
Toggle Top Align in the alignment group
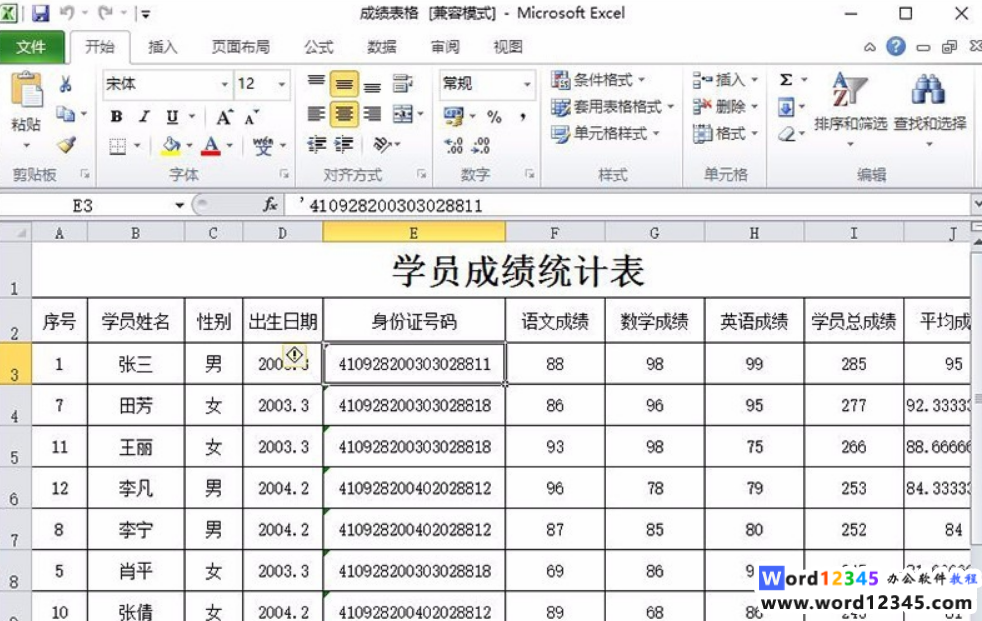(316, 83)
